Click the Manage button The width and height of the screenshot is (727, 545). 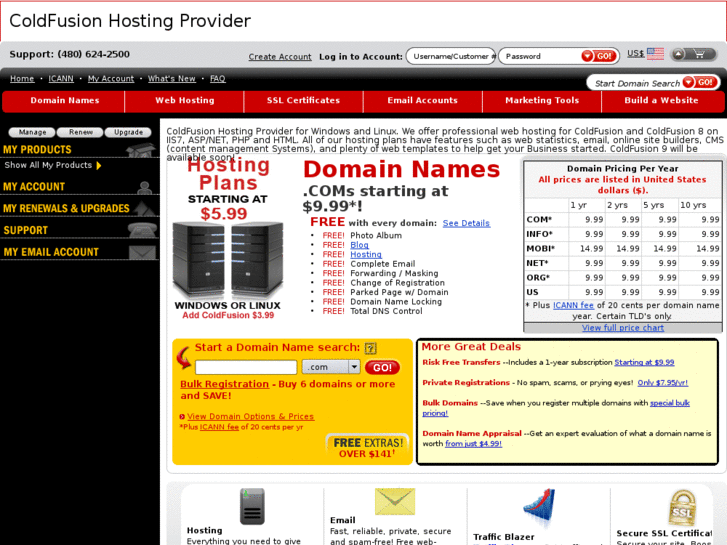[x=32, y=132]
